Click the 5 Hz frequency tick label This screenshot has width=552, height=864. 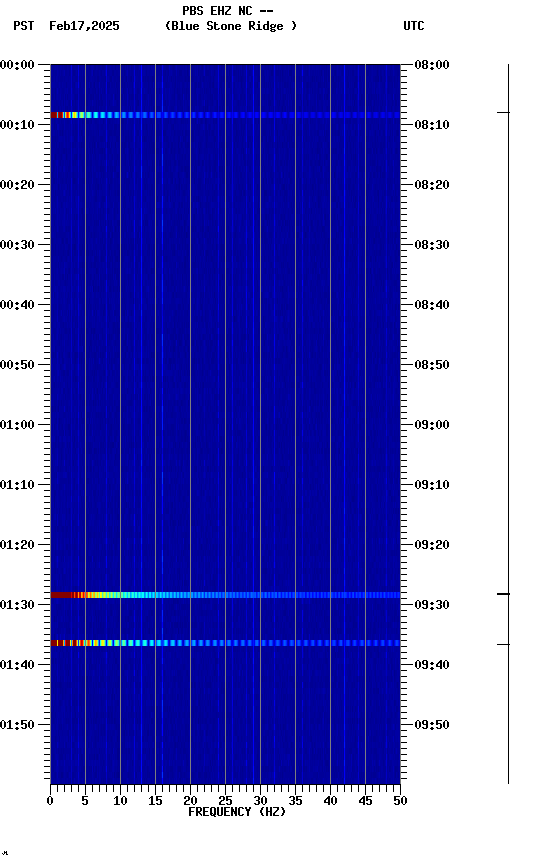coord(85,801)
